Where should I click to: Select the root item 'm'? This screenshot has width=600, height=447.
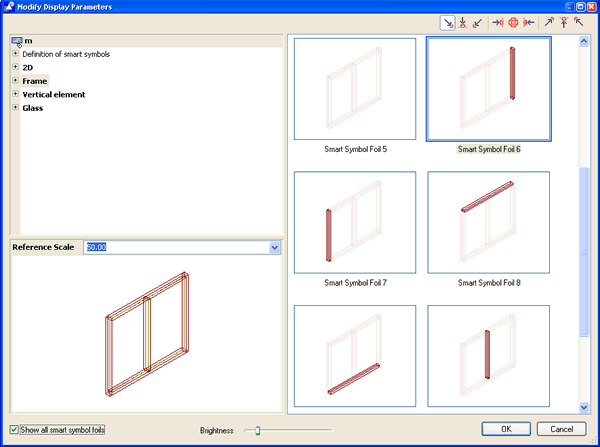[28, 41]
